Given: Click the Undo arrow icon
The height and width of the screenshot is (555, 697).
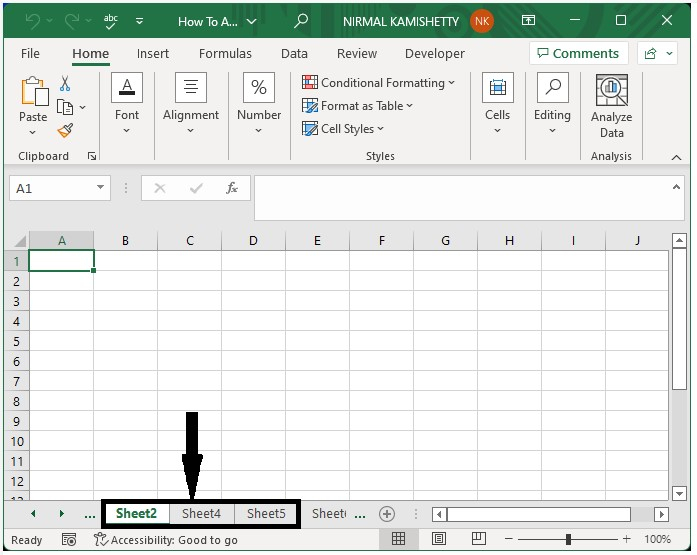Looking at the screenshot, I should [32, 21].
